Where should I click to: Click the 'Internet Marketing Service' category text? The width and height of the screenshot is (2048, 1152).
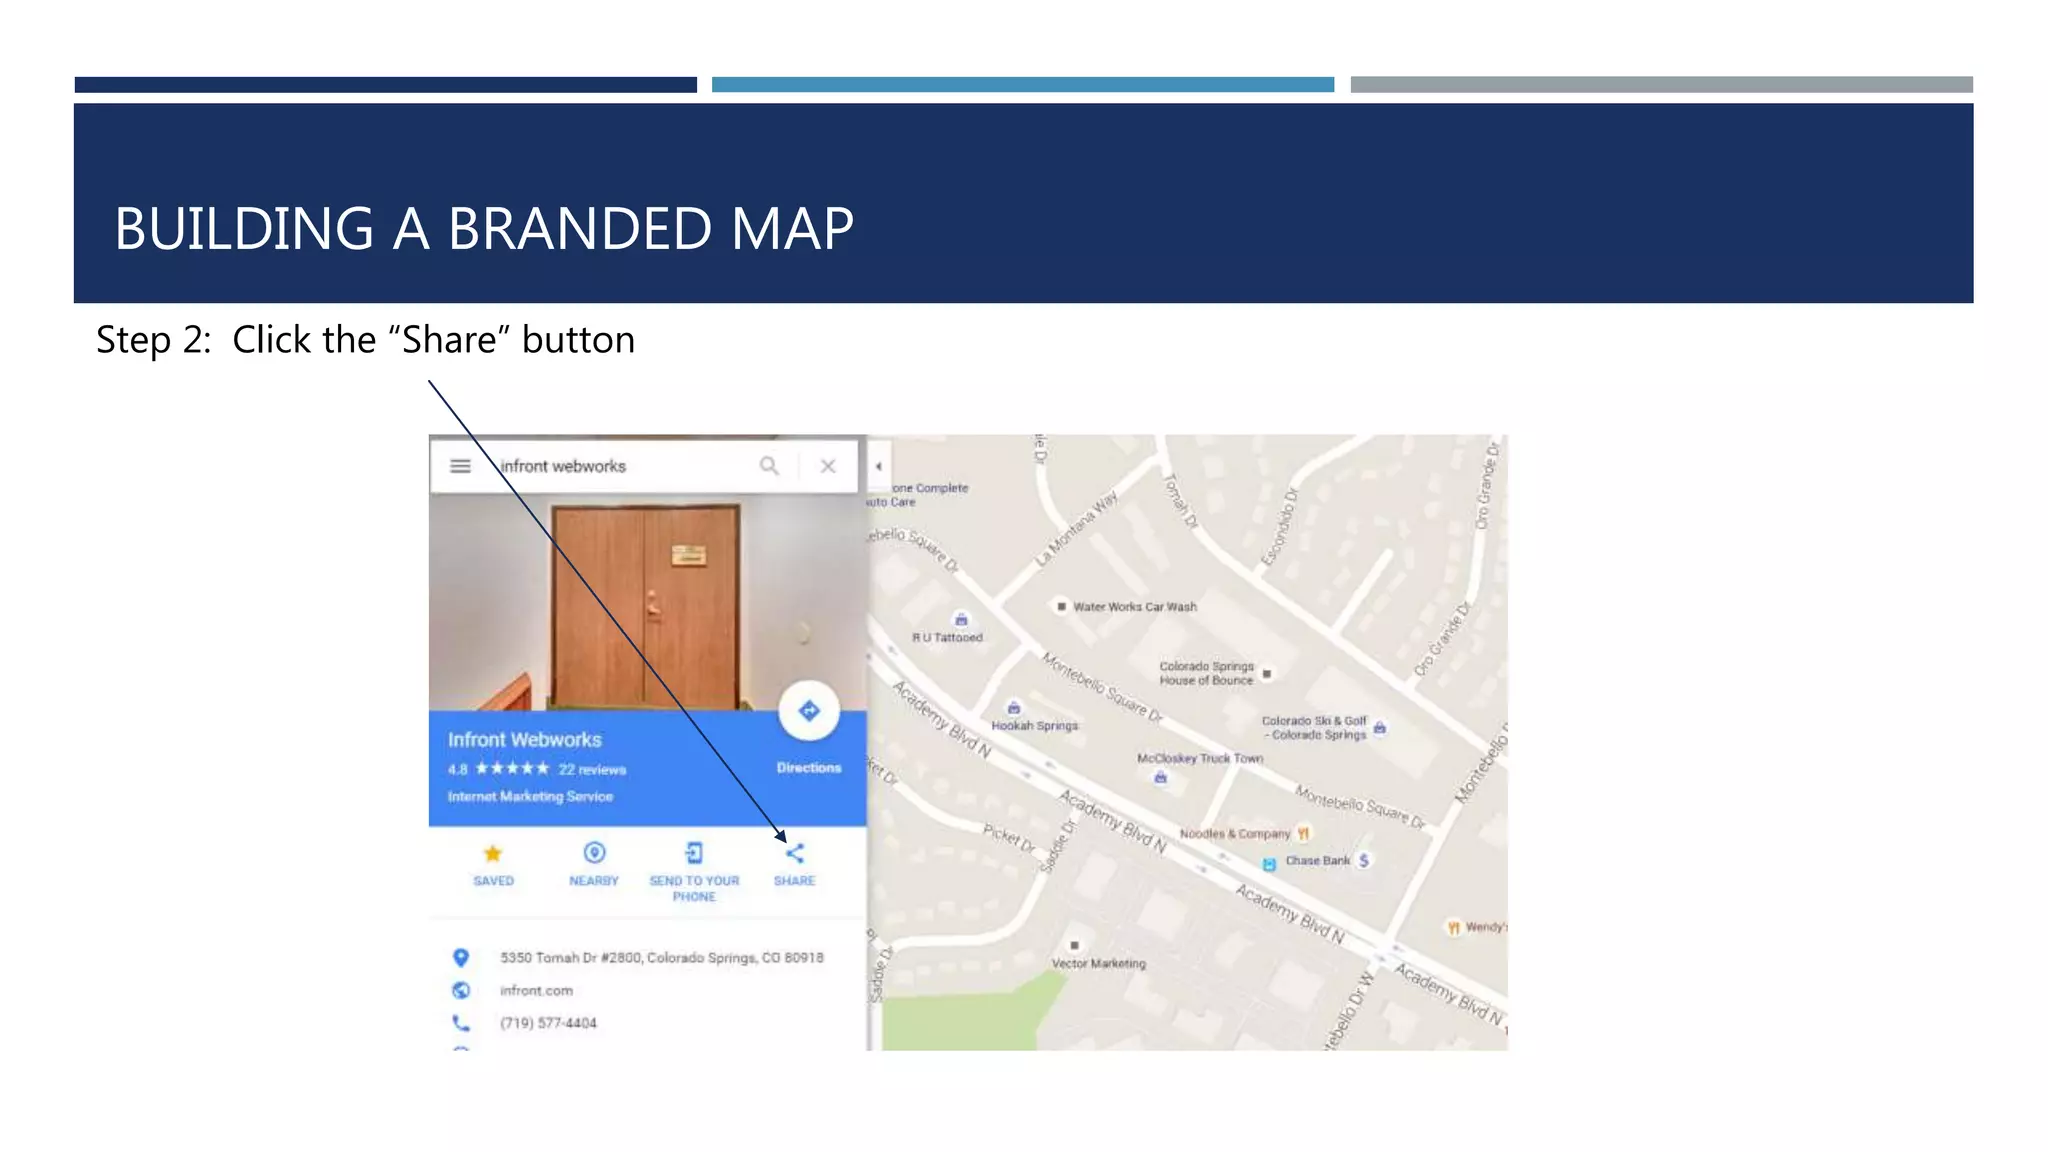(530, 797)
